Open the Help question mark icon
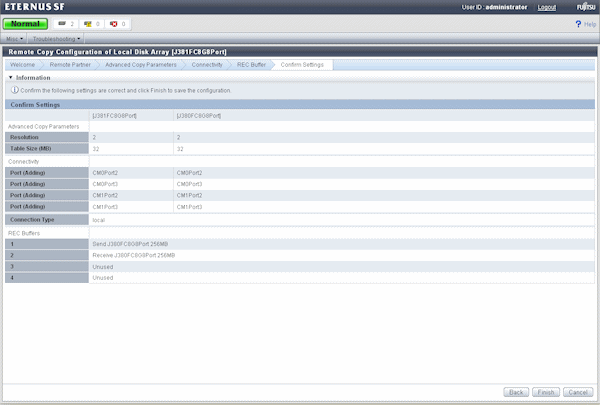The height and width of the screenshot is (405, 600). click(578, 24)
